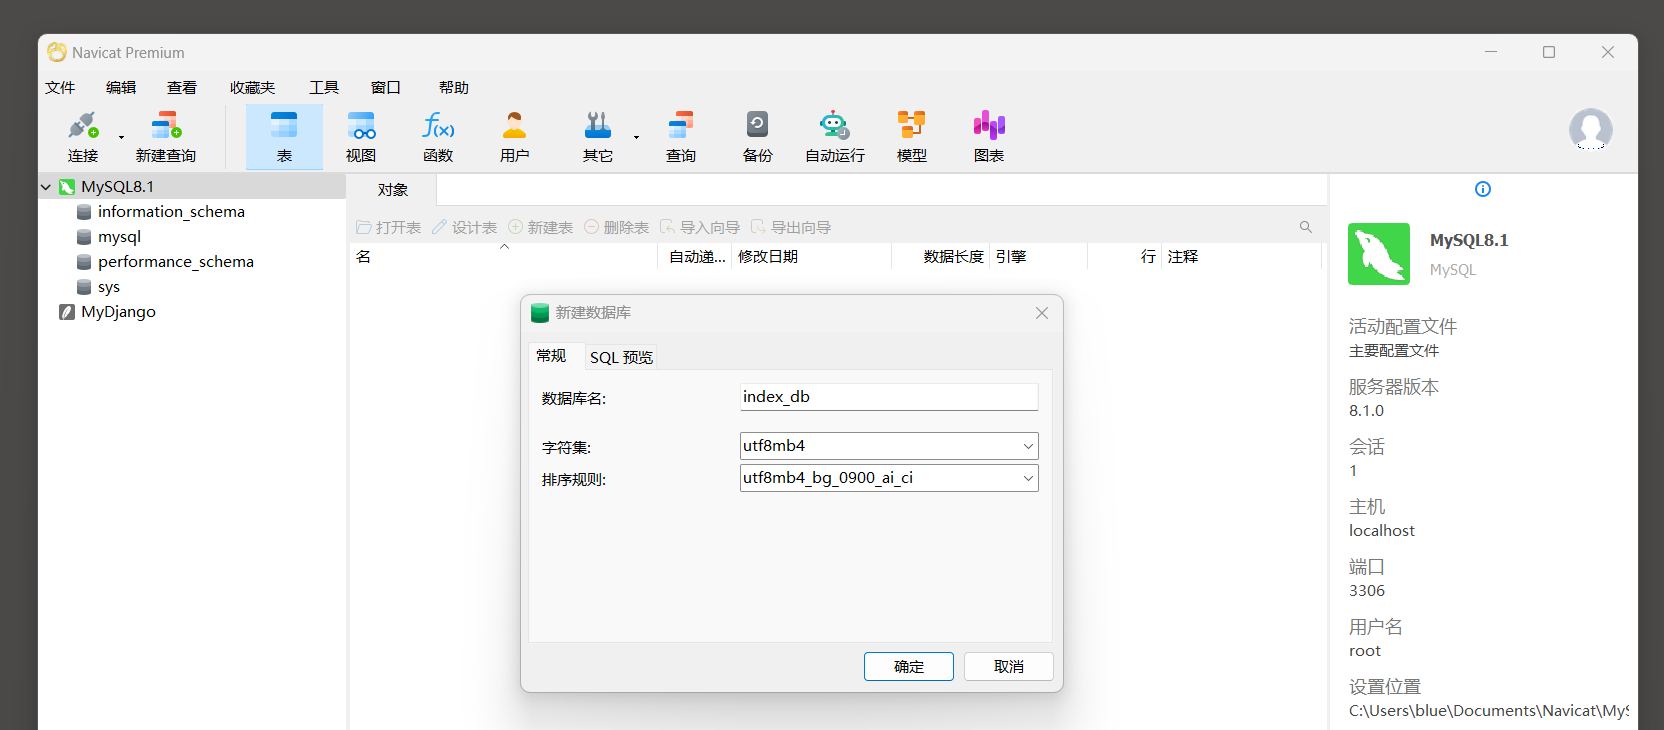Click the 主要配置文件 profile value
Image resolution: width=1664 pixels, height=730 pixels.
[x=1394, y=351]
